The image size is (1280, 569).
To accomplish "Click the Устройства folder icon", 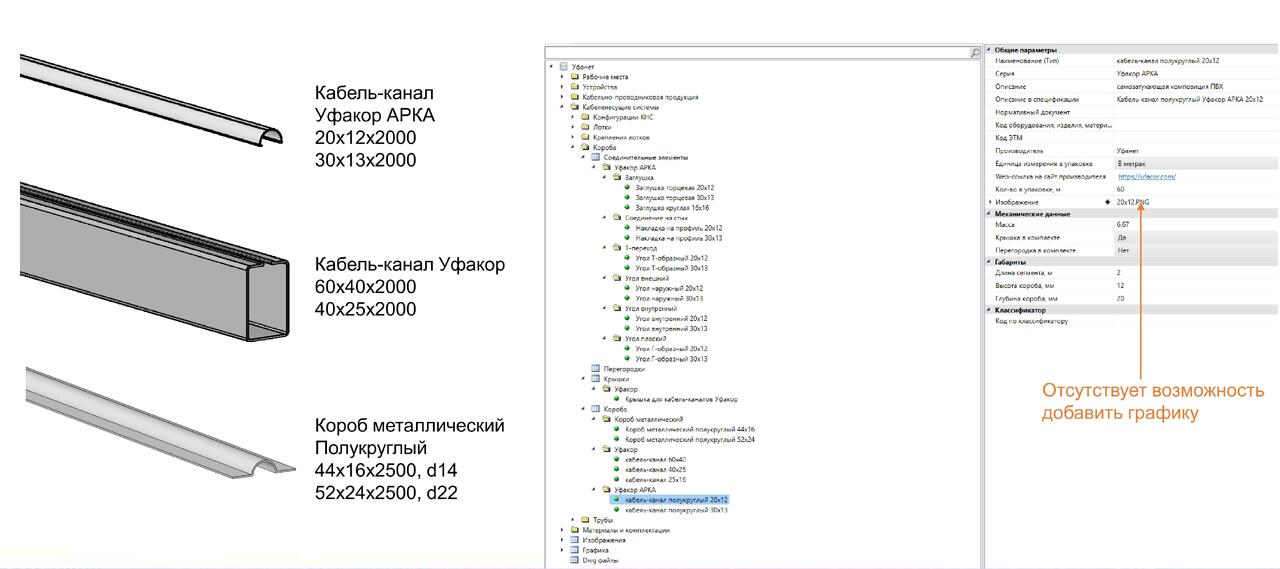I will pyautogui.click(x=574, y=87).
